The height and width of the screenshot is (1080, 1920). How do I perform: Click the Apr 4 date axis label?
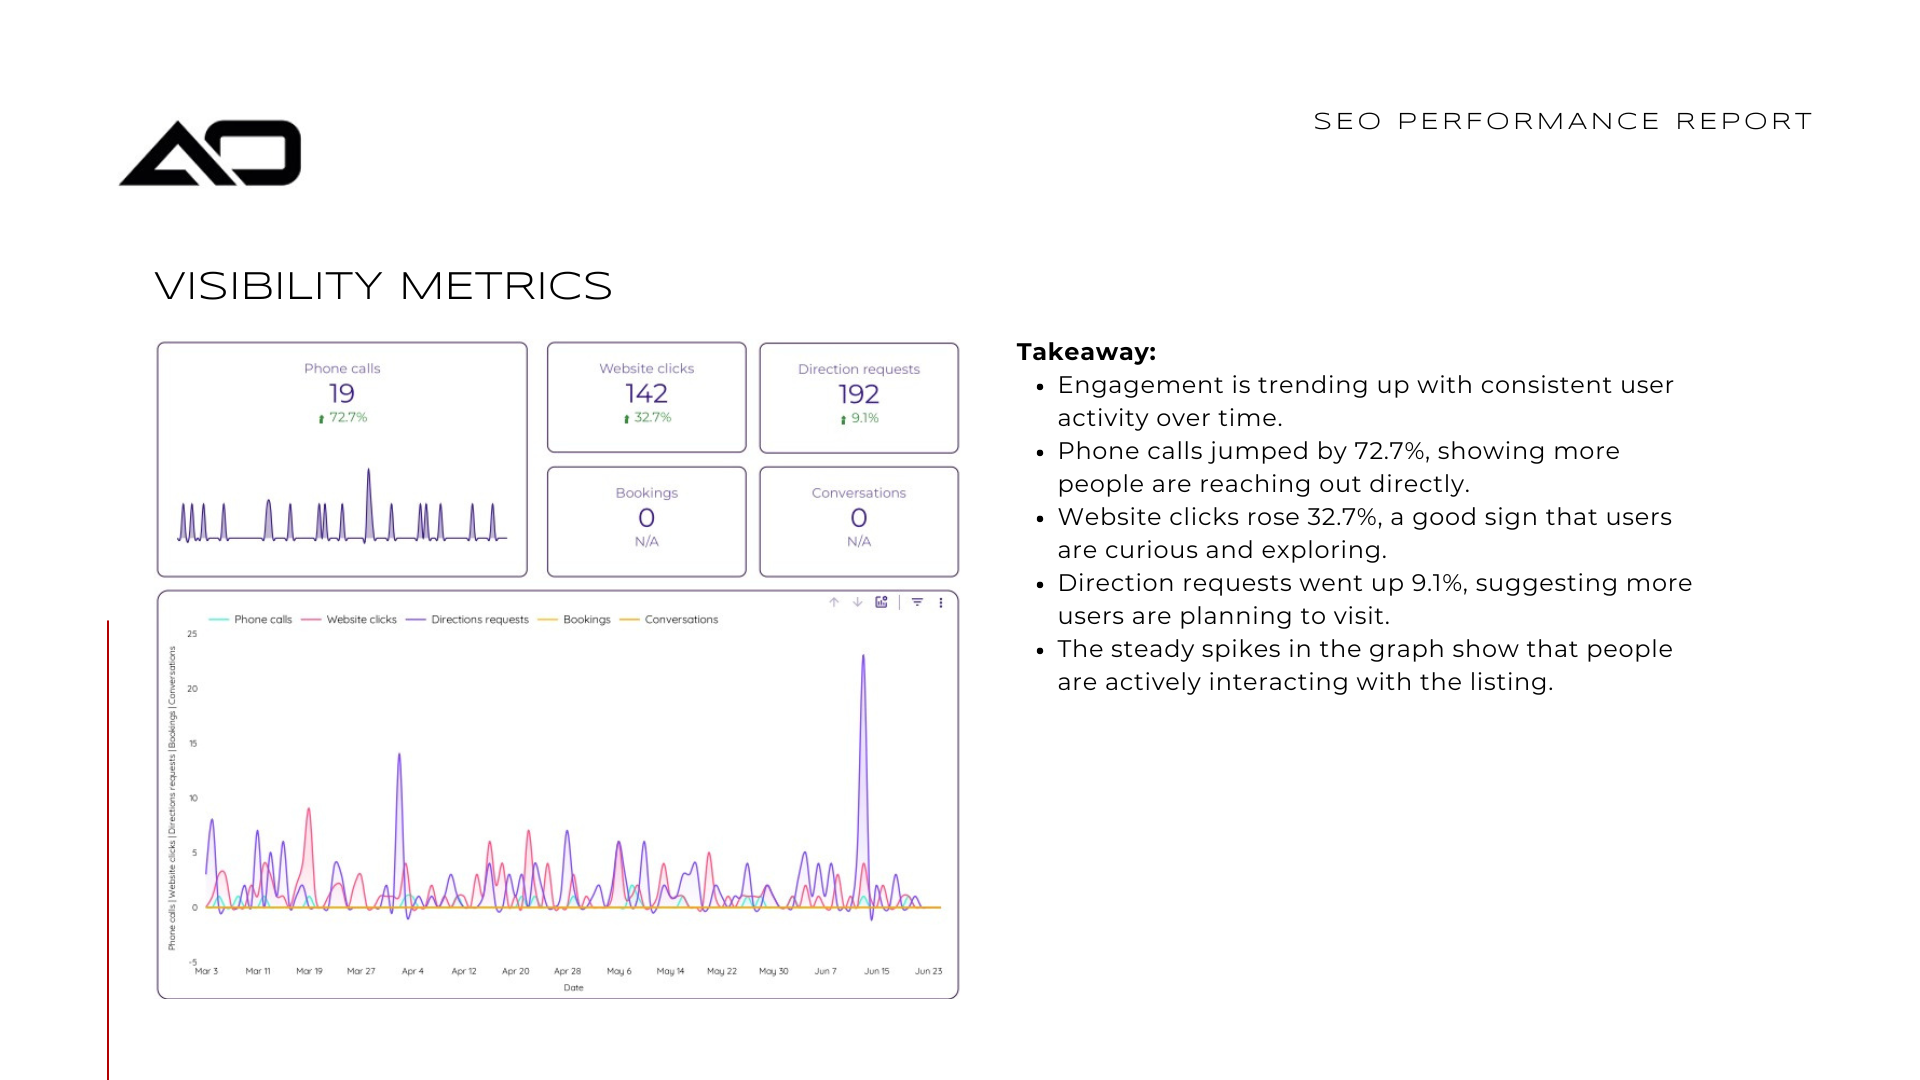412,971
